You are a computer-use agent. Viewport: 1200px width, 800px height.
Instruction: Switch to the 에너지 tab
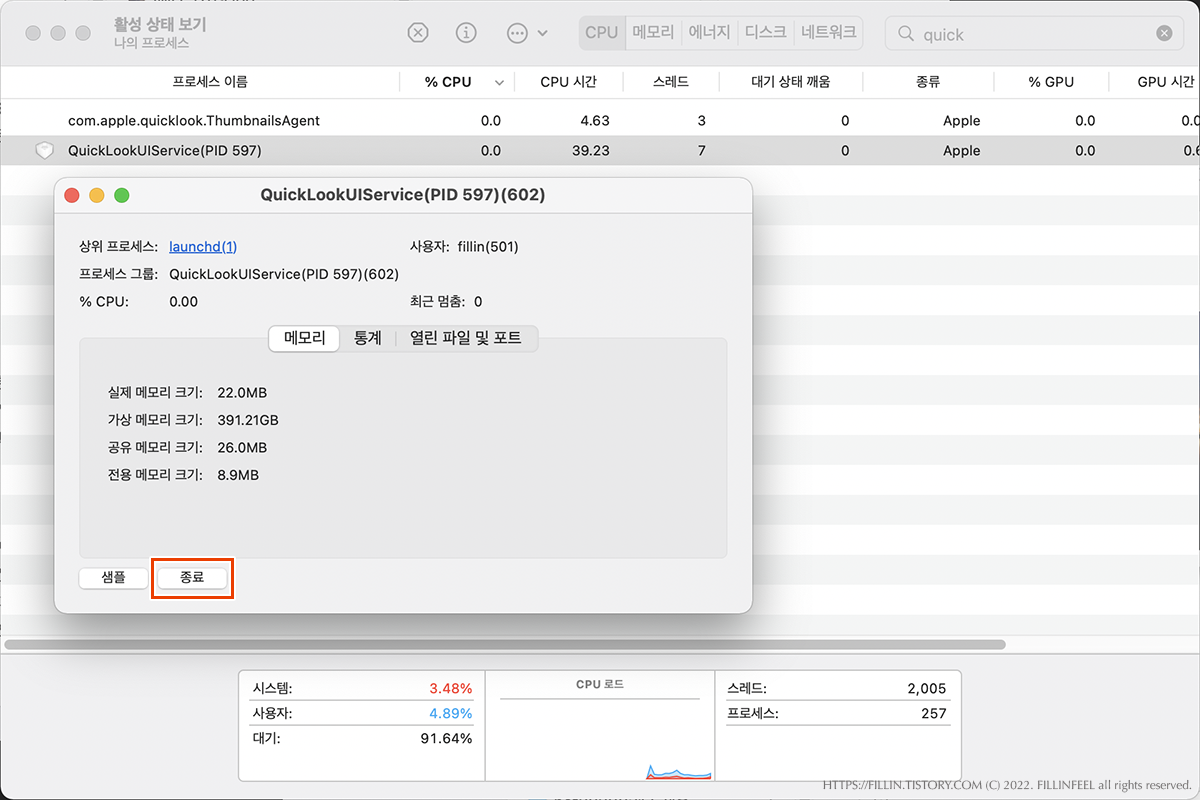711,33
